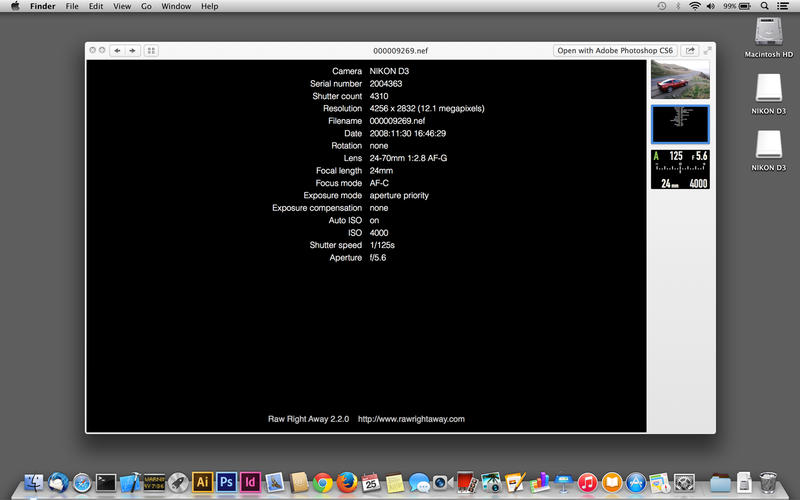Open System Preferences from the Dock

(x=684, y=482)
